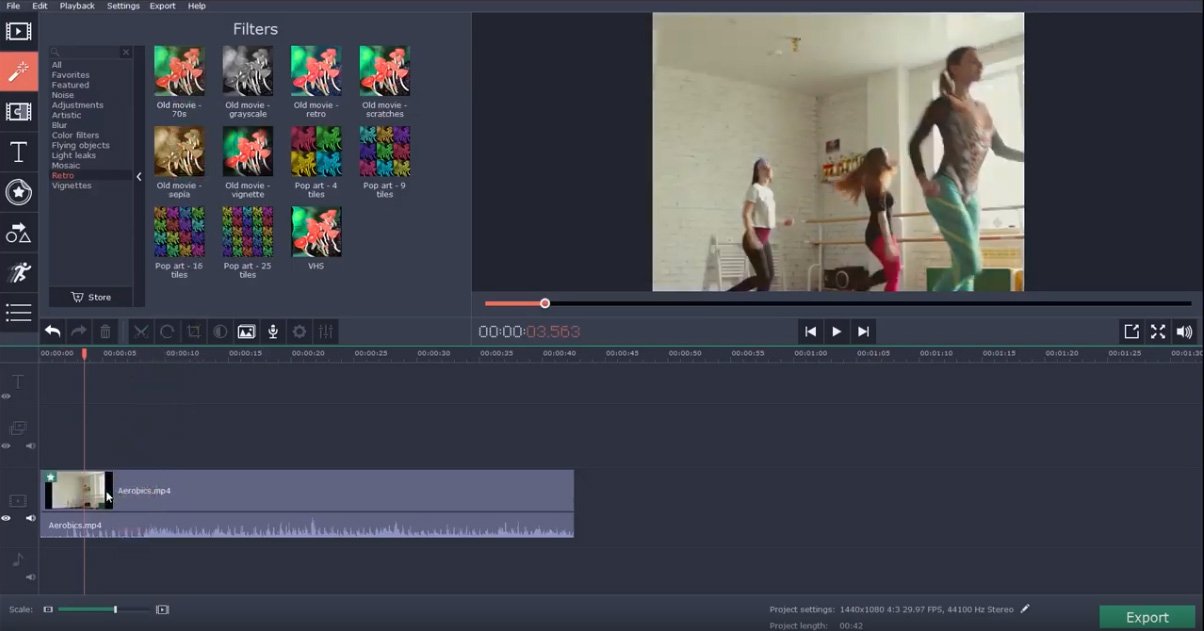Detach preview window export-arrow icon
The height and width of the screenshot is (631, 1204).
pyautogui.click(x=1131, y=332)
